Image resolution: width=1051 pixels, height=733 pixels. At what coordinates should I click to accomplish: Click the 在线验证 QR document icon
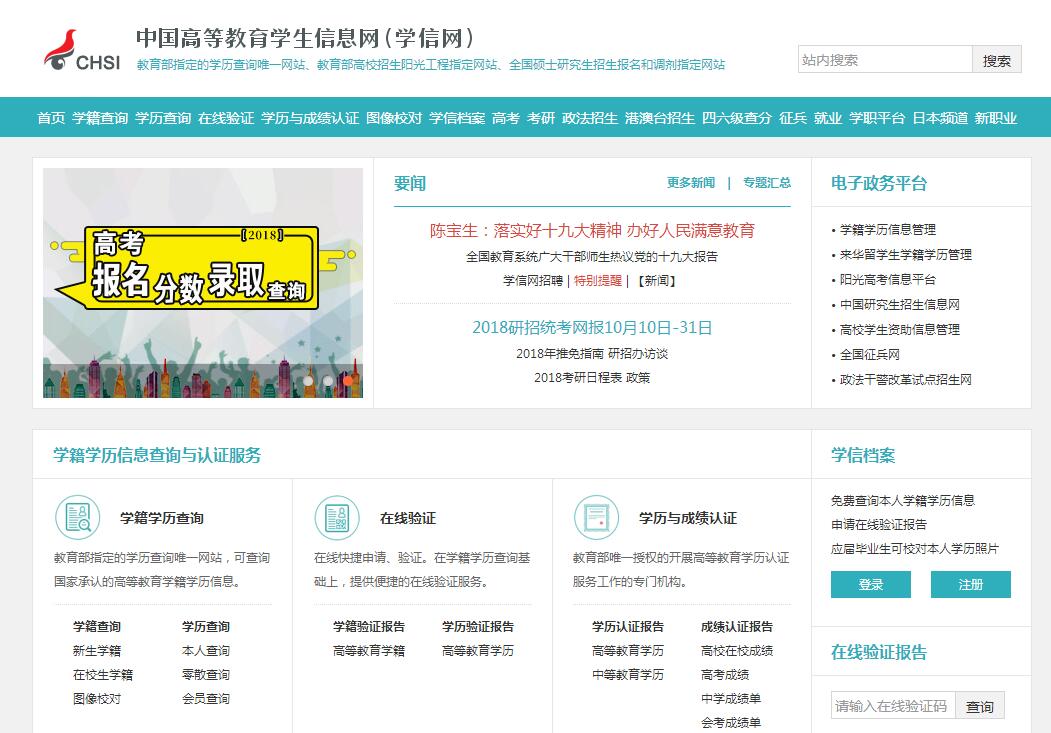337,517
